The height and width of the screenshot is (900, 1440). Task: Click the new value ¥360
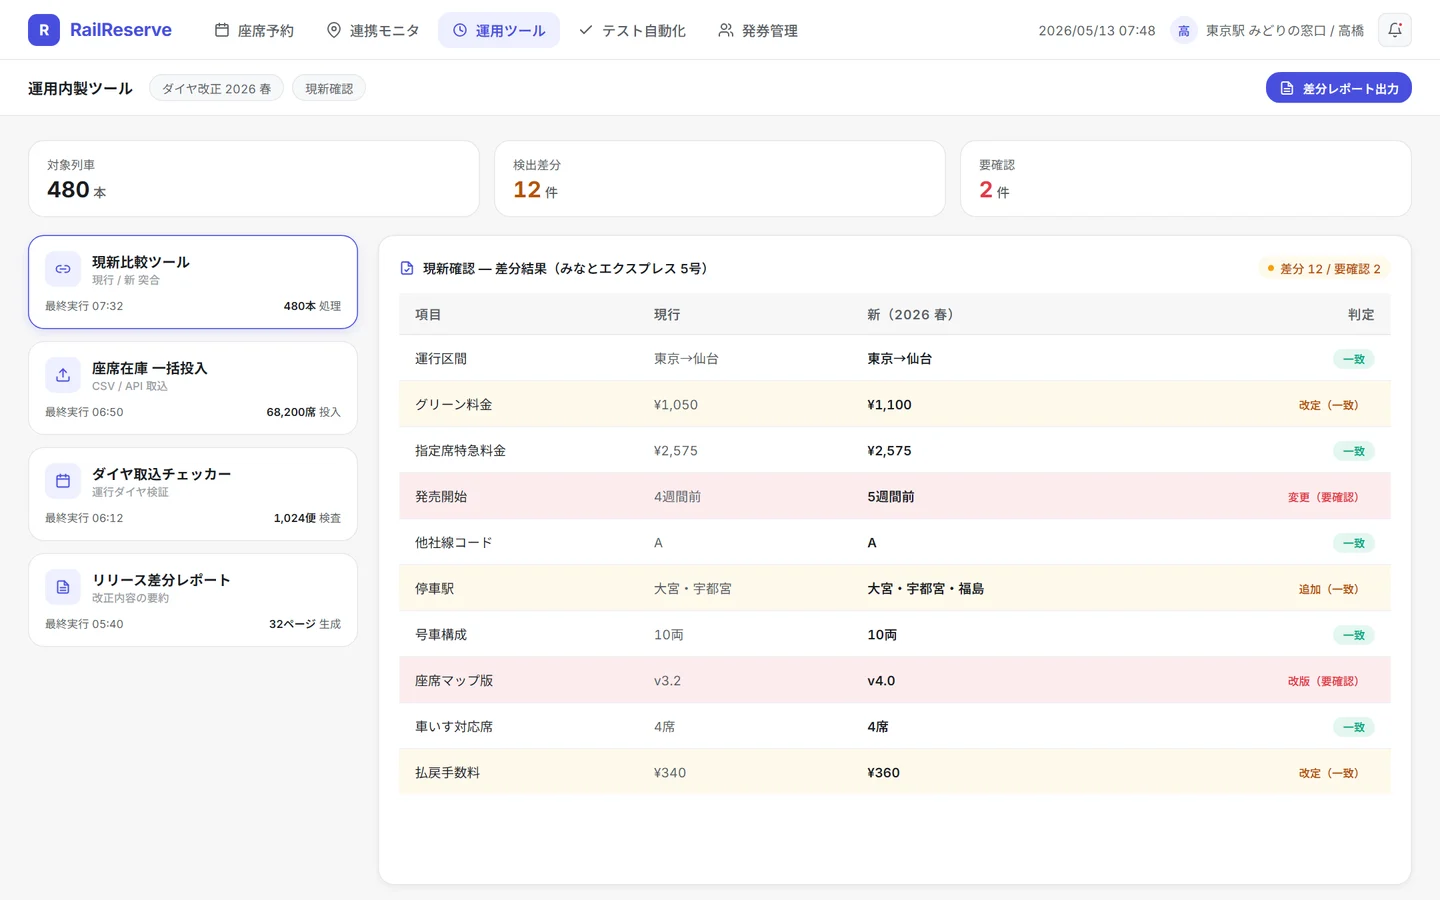coord(884,773)
